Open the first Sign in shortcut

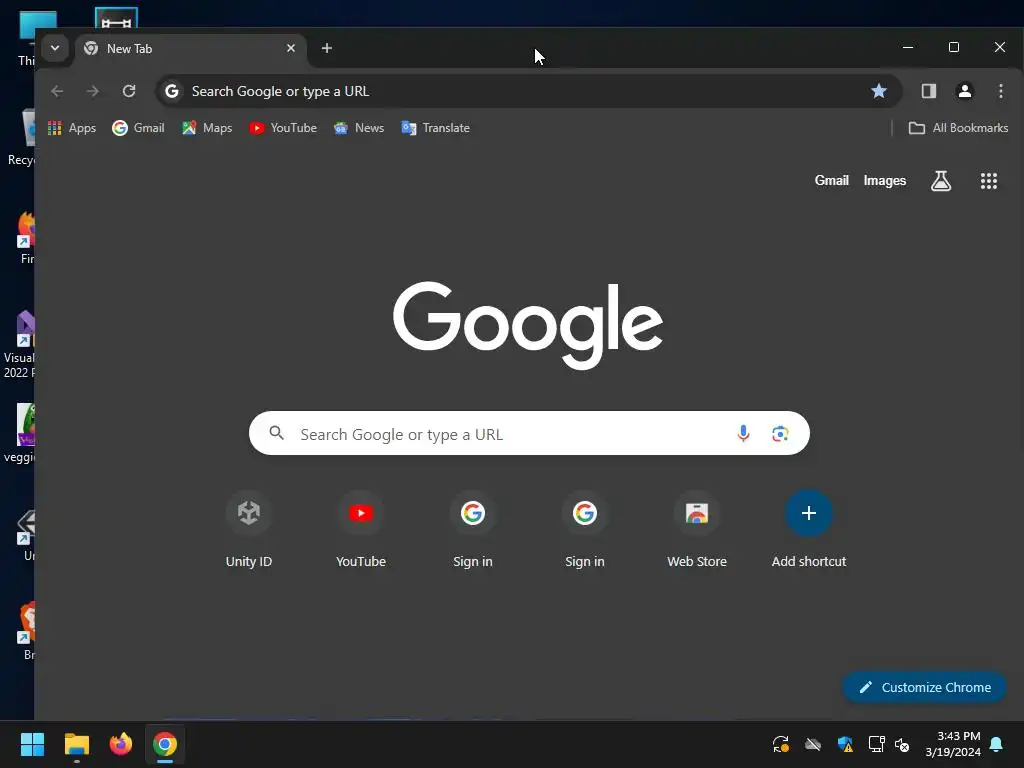pos(473,529)
